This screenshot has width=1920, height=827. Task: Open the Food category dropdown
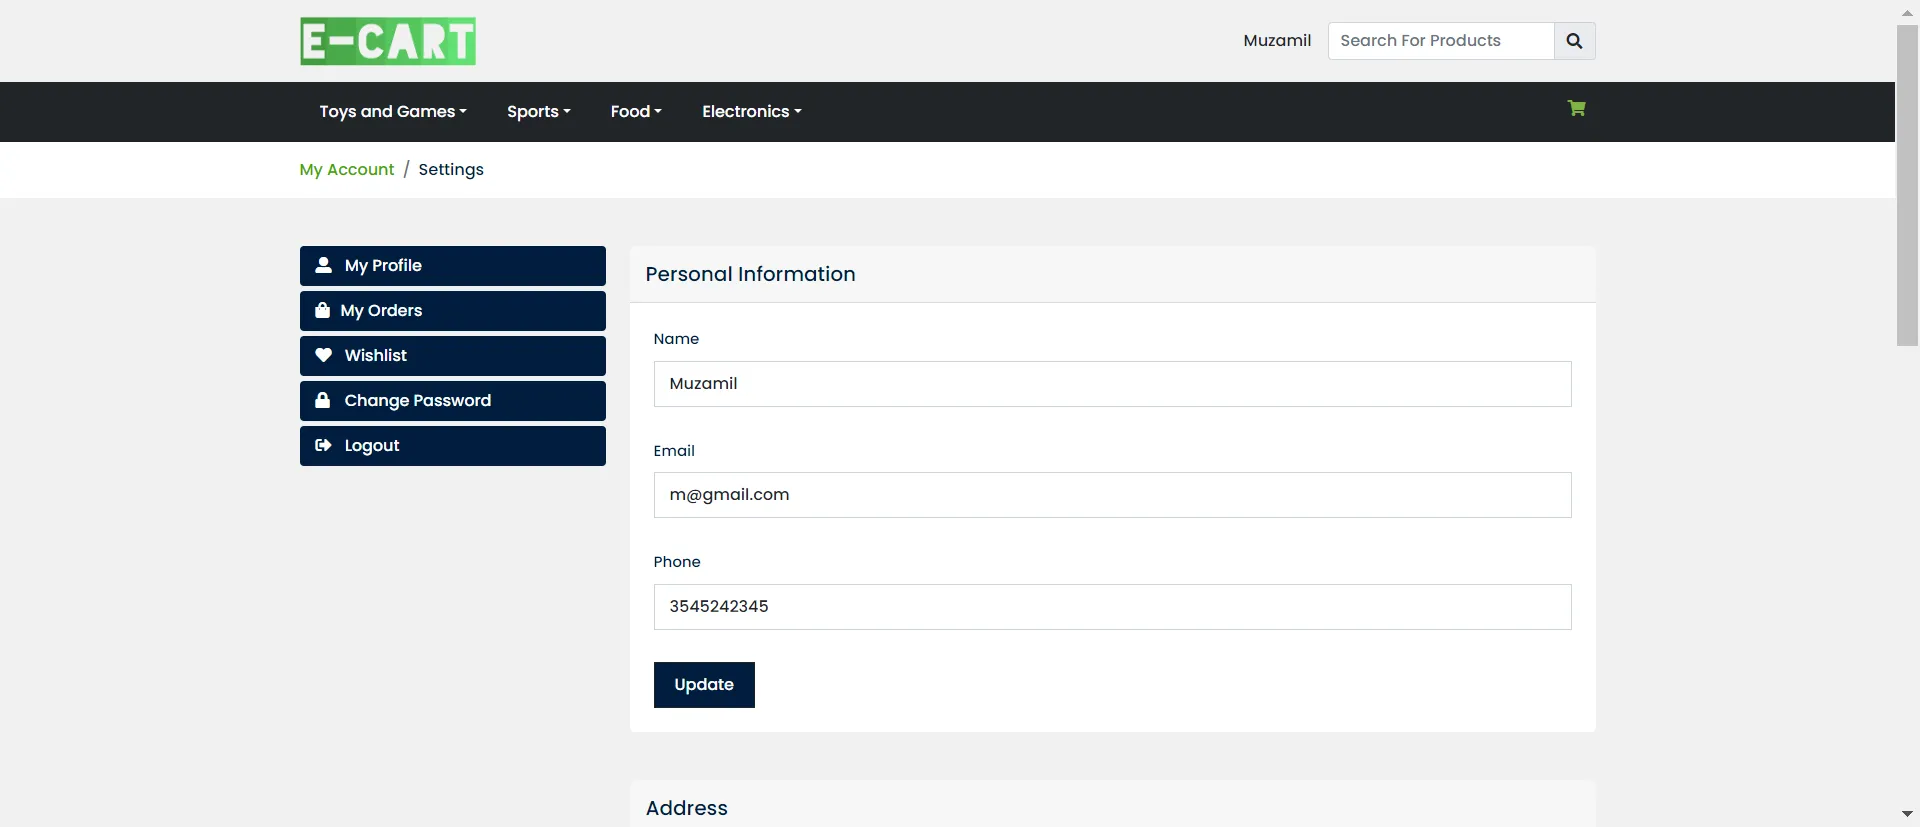click(635, 111)
